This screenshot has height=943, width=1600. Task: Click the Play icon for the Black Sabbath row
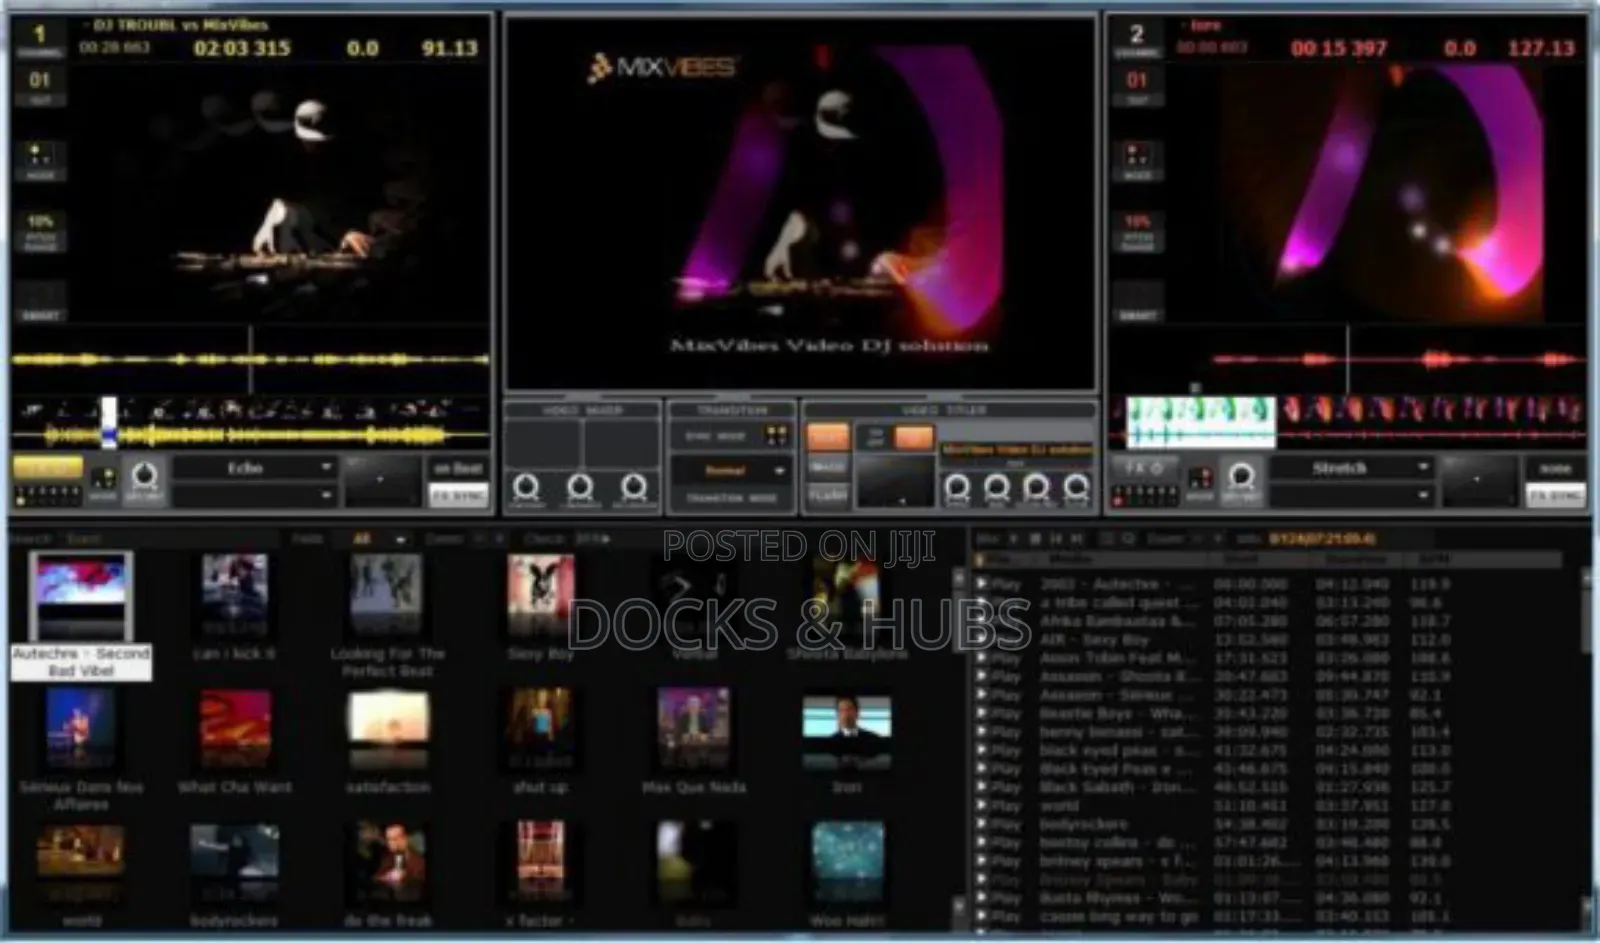click(982, 787)
